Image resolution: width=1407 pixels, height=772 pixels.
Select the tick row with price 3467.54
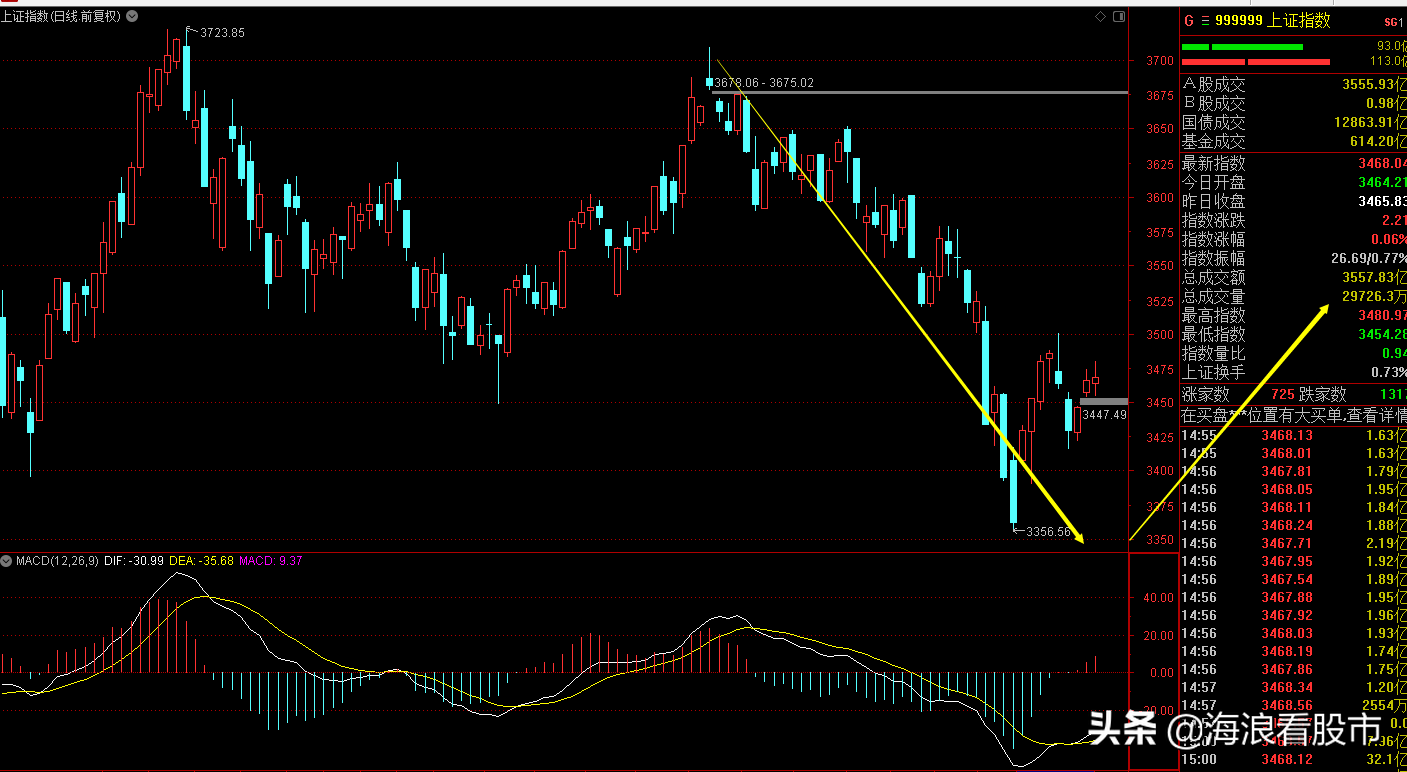coord(1294,579)
